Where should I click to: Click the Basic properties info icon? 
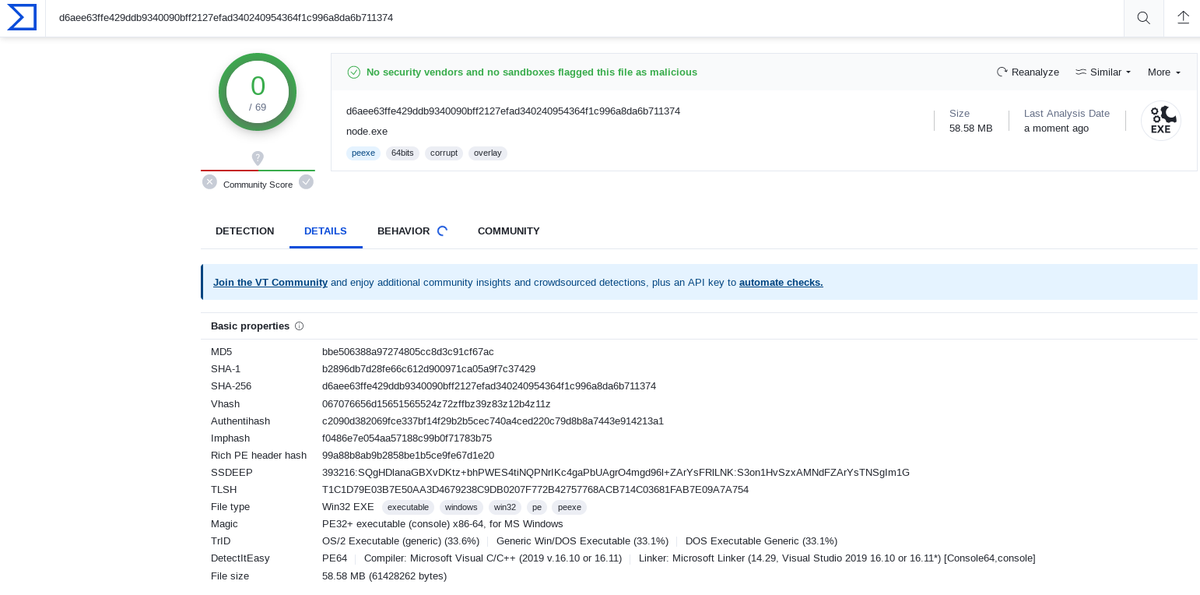click(x=299, y=326)
